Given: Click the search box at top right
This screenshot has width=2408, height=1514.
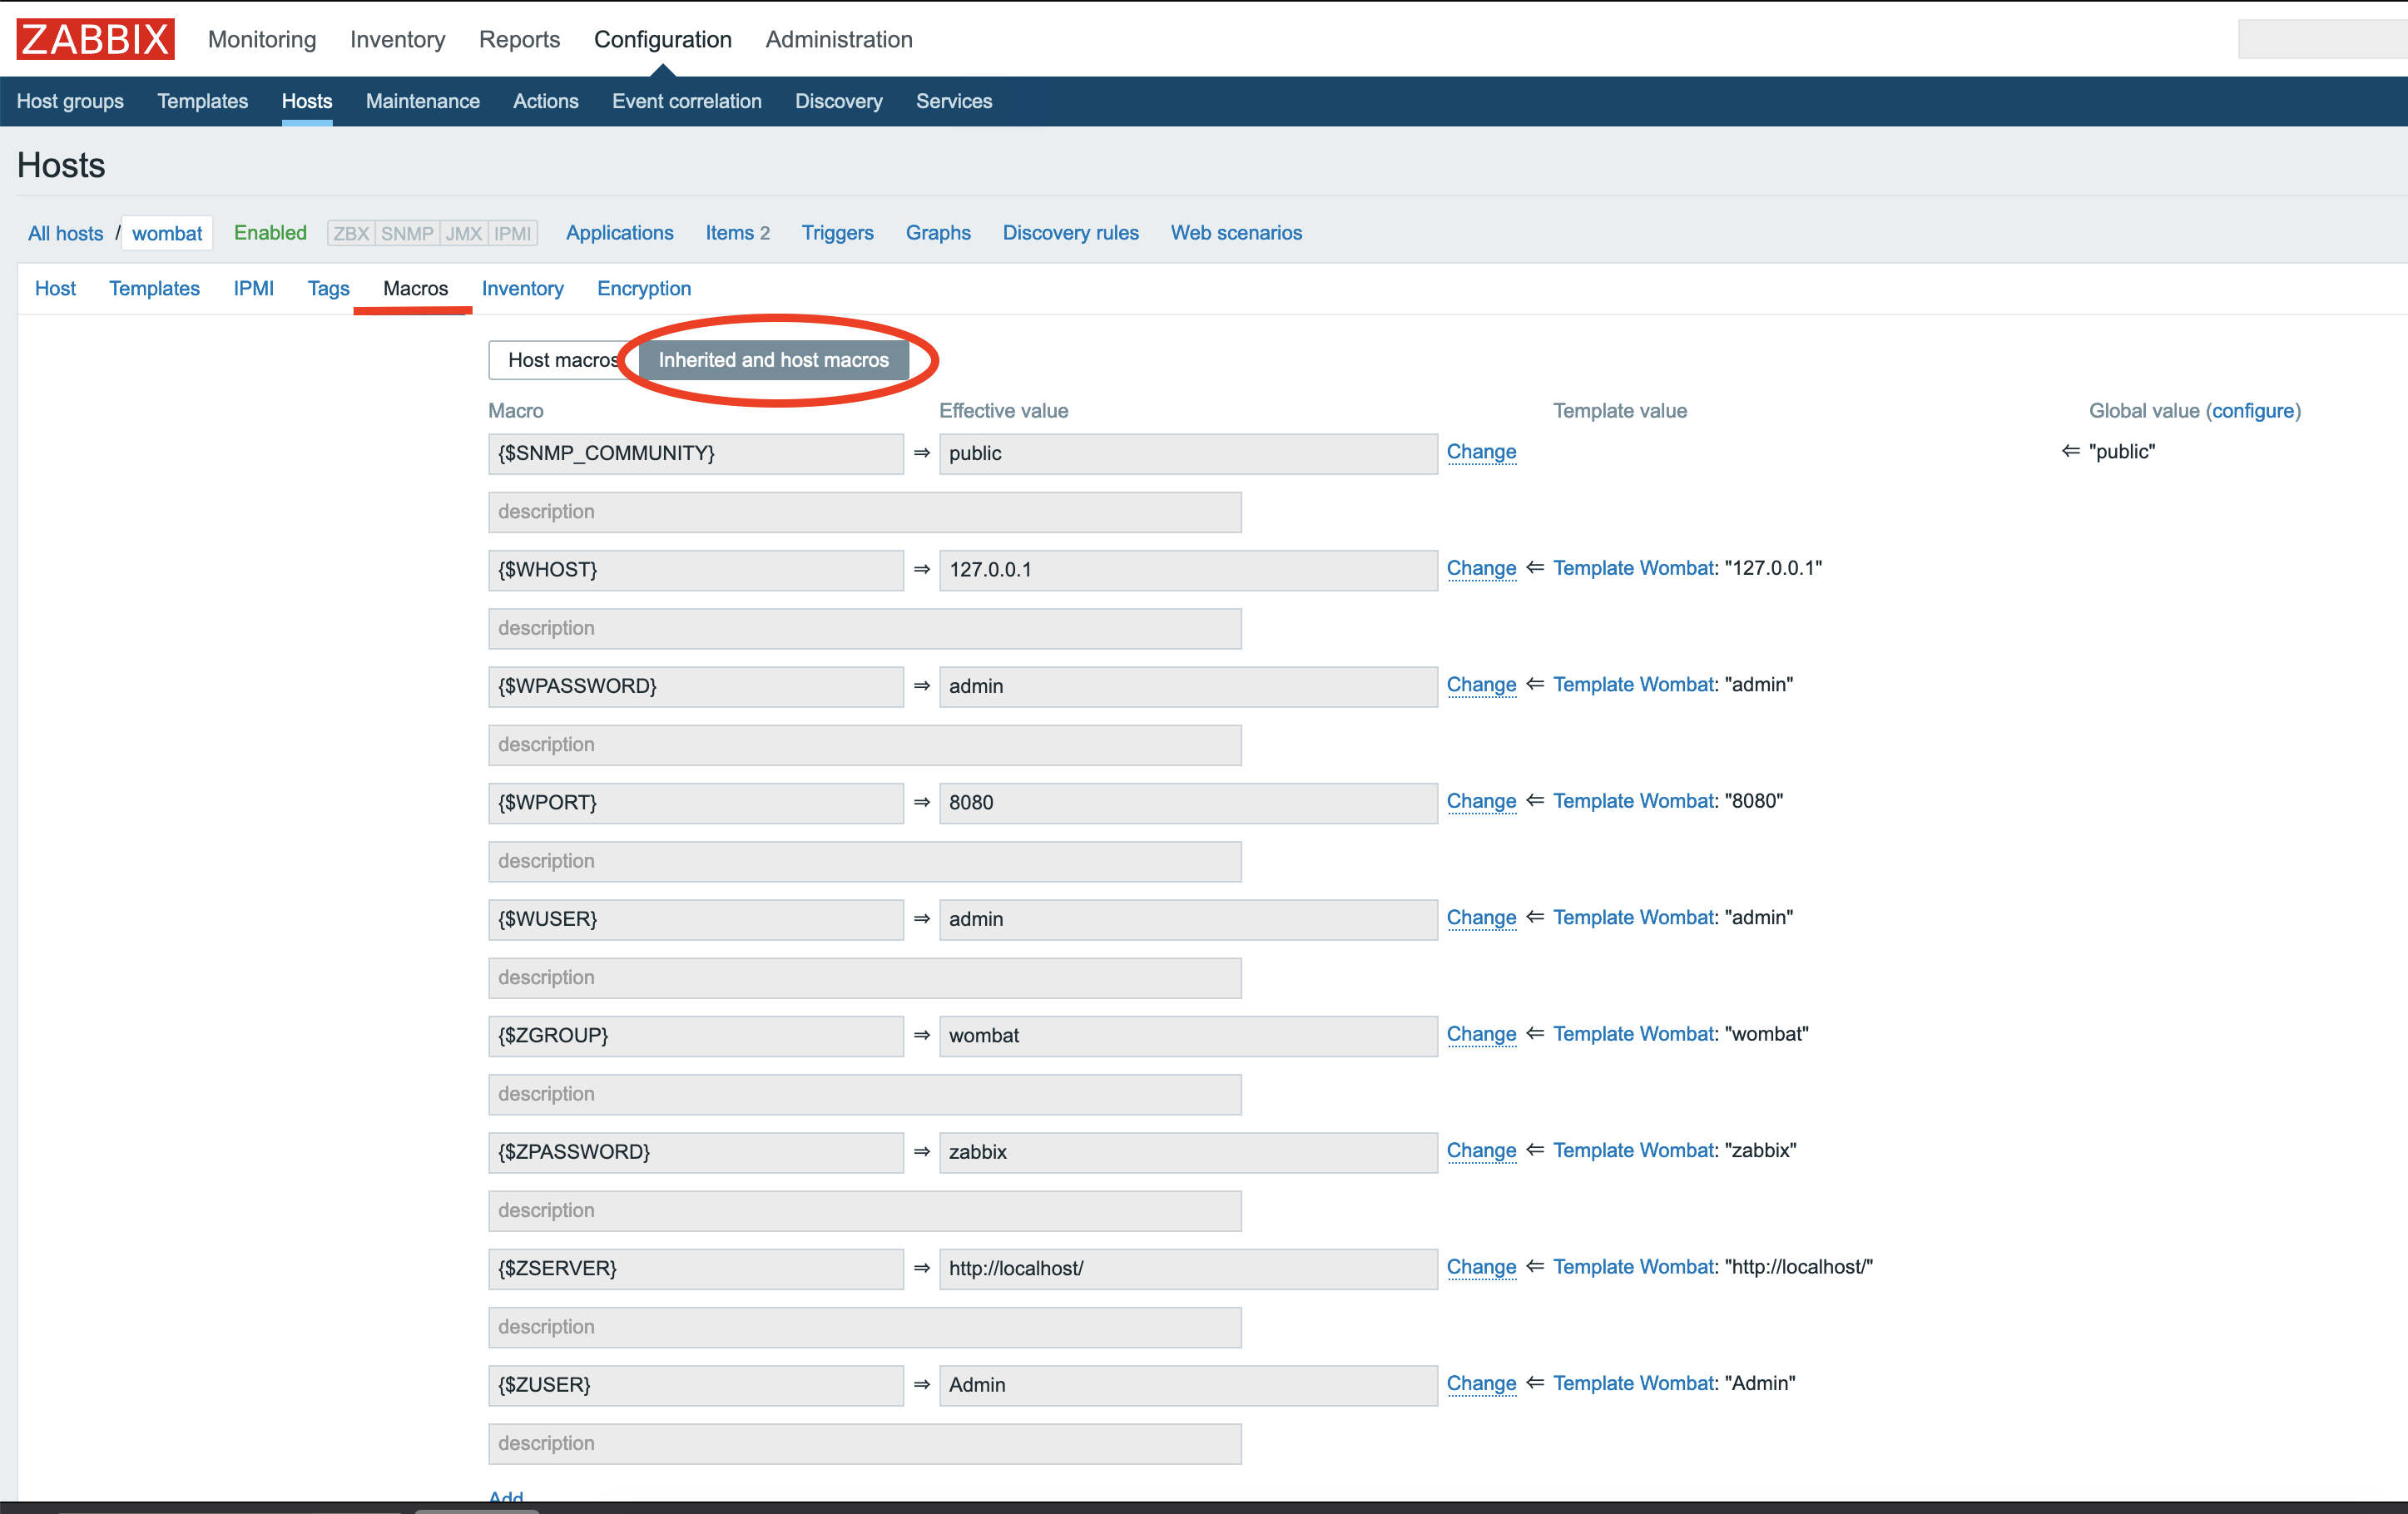Looking at the screenshot, I should (x=2322, y=39).
